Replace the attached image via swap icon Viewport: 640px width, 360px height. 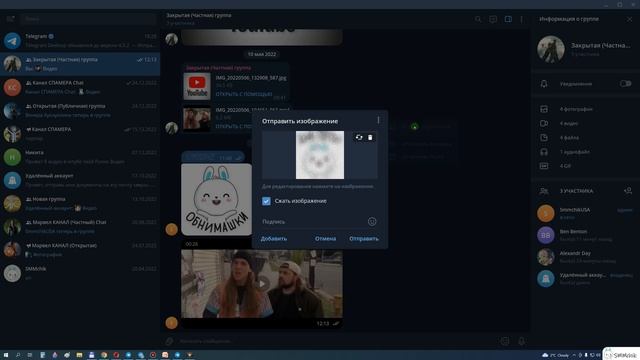click(x=359, y=138)
